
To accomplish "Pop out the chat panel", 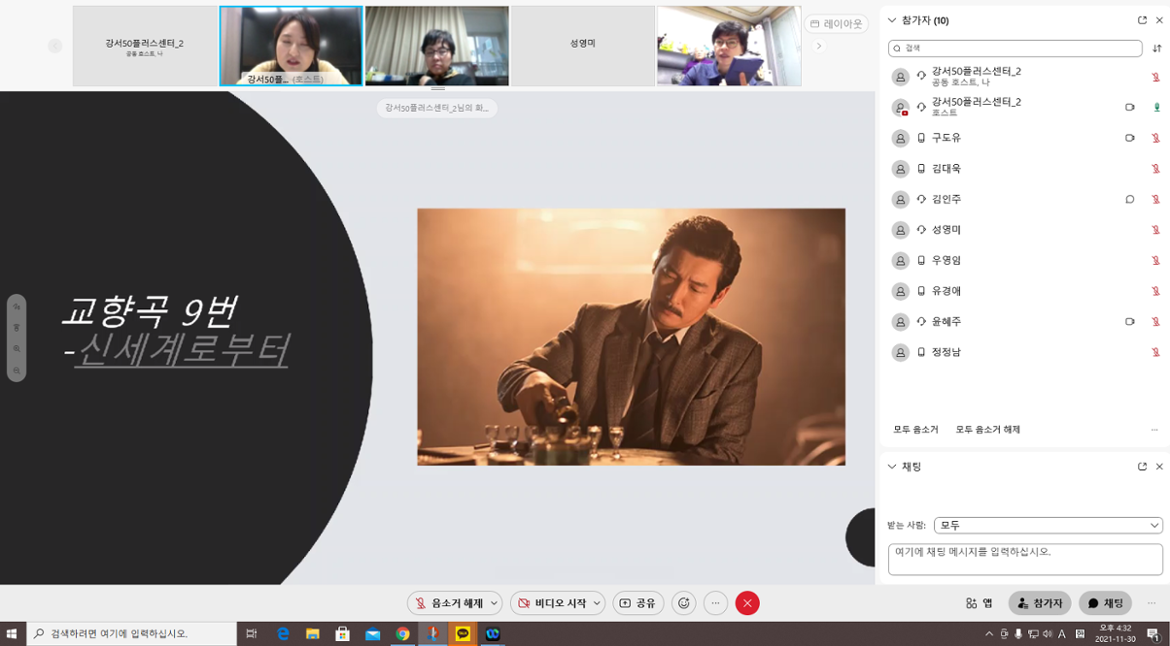I will point(1142,466).
